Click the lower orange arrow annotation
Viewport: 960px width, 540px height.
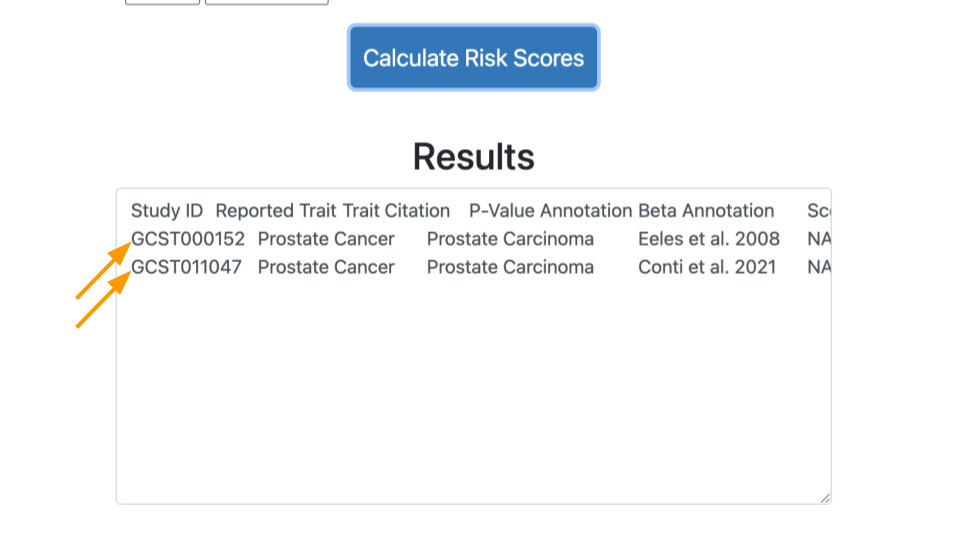click(x=103, y=299)
